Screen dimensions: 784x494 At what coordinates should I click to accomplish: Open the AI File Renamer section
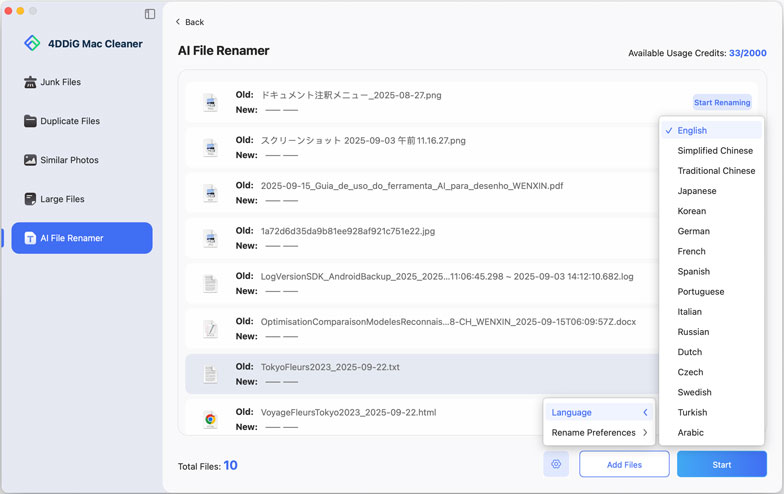click(82, 238)
